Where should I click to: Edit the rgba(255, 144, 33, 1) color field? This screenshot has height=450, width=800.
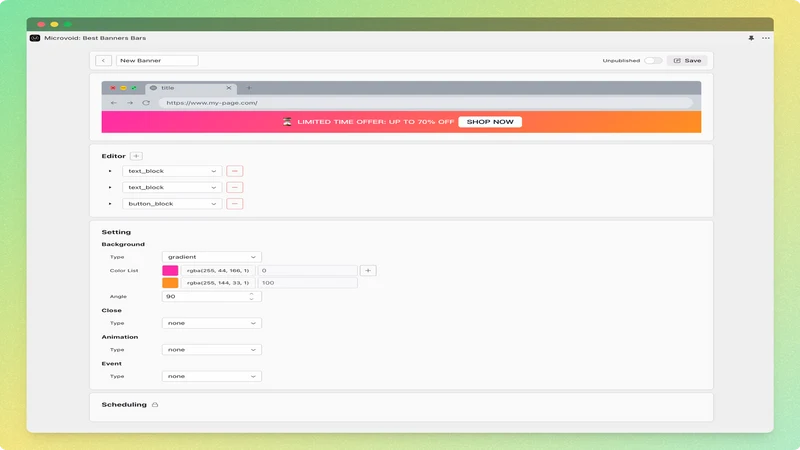pos(218,283)
